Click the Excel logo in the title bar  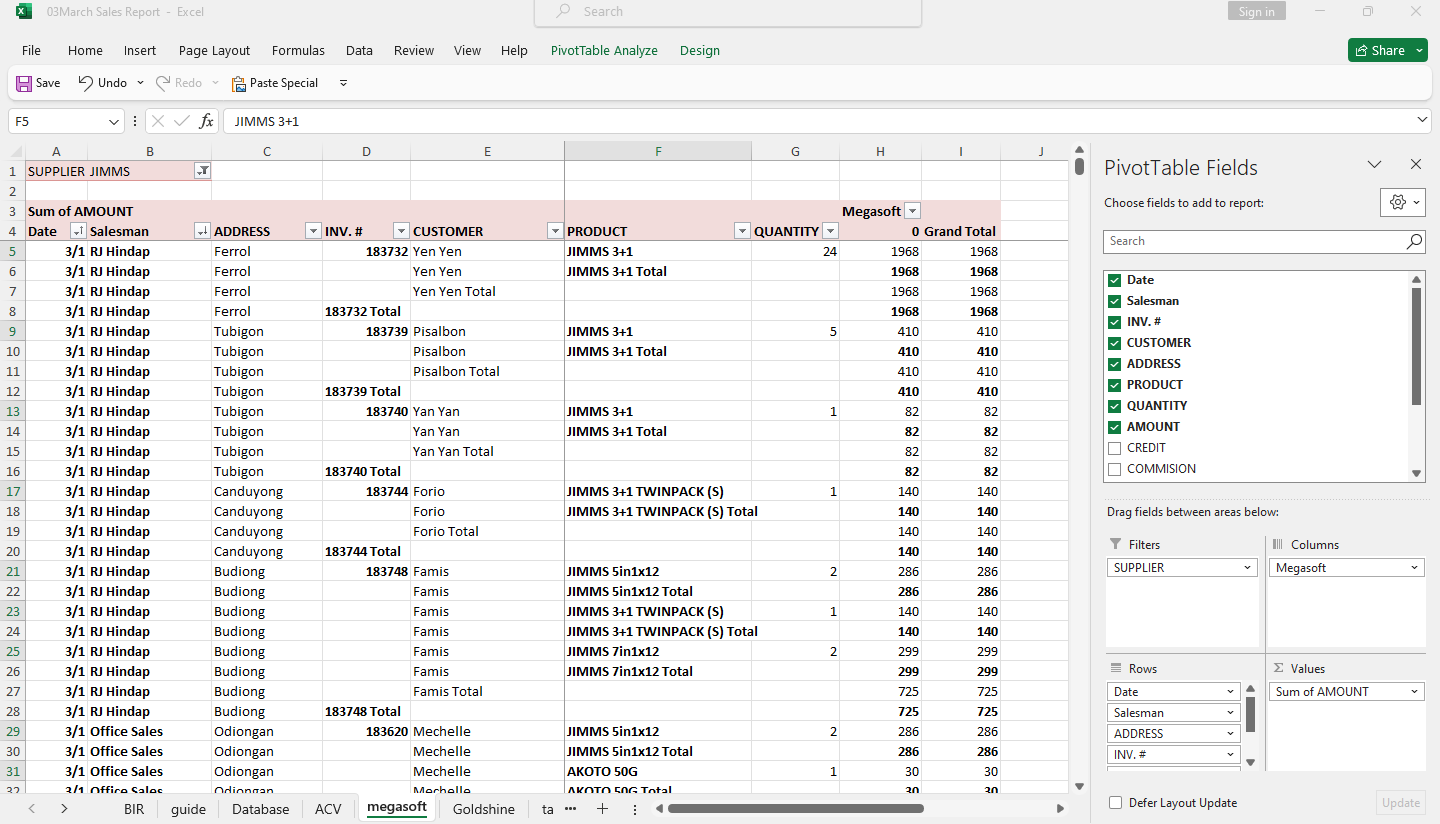tap(24, 12)
